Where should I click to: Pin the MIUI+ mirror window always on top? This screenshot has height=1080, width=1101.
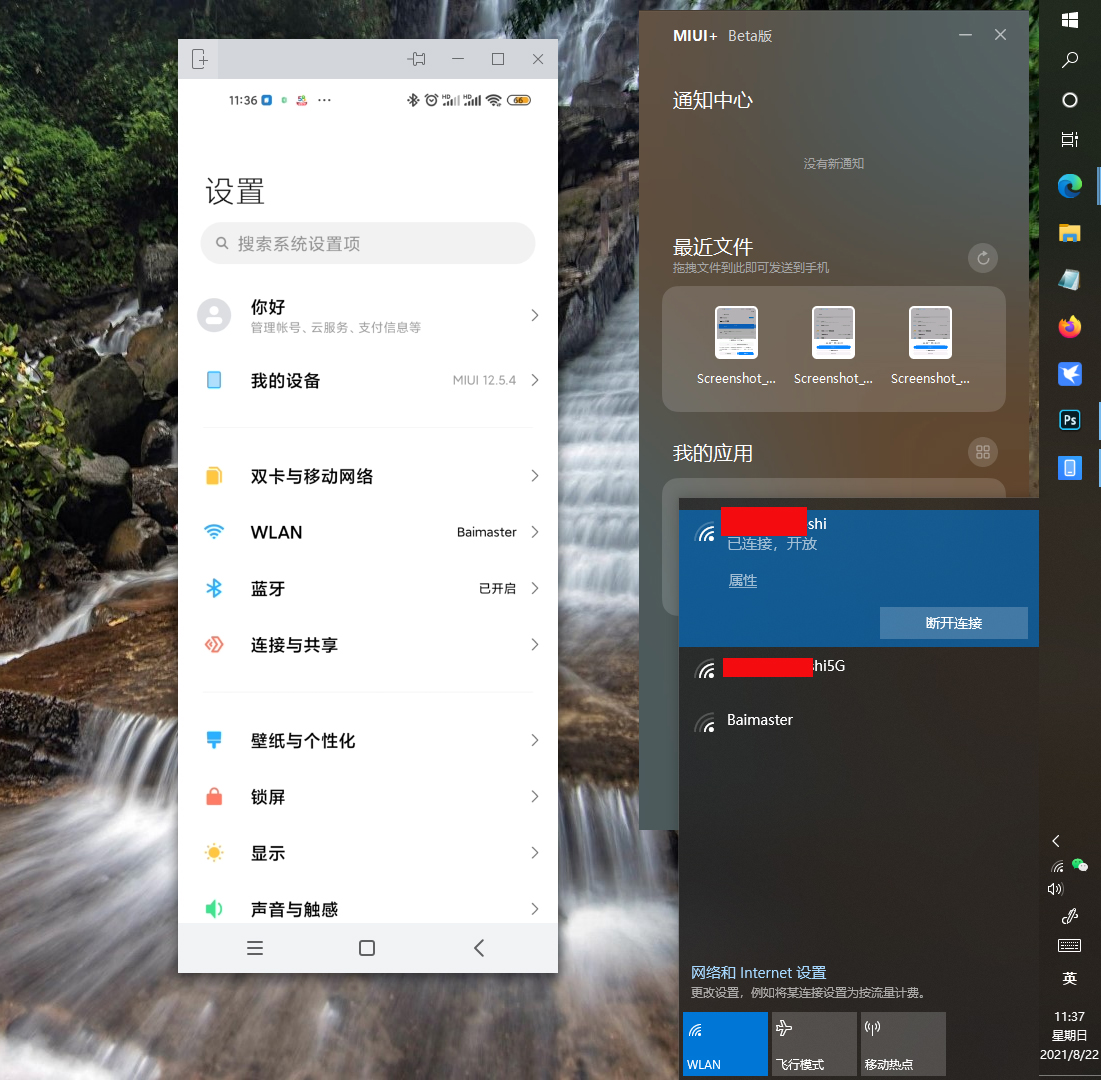coord(416,59)
